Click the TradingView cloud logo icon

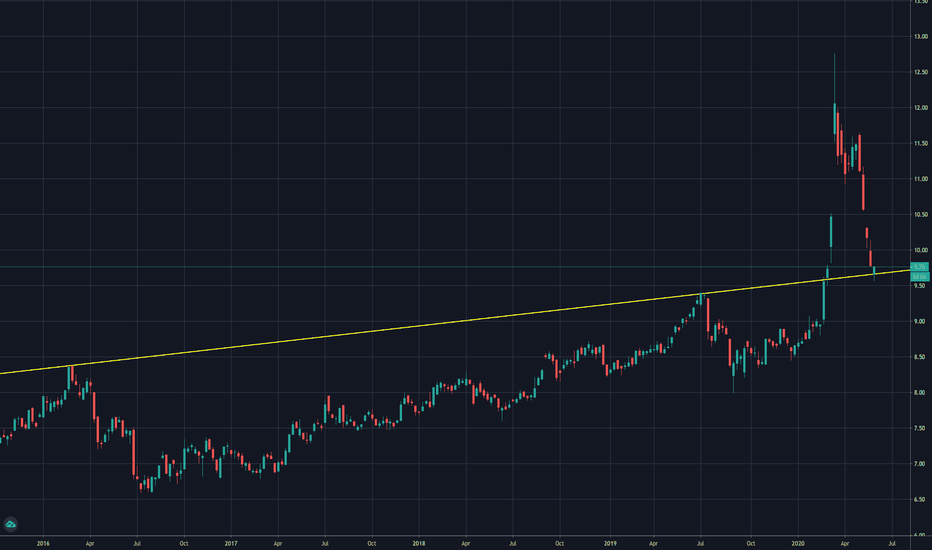(x=10, y=524)
